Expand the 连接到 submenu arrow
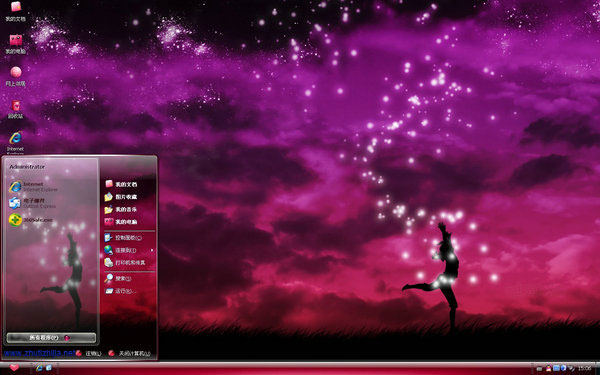The width and height of the screenshot is (600, 375). [152, 250]
